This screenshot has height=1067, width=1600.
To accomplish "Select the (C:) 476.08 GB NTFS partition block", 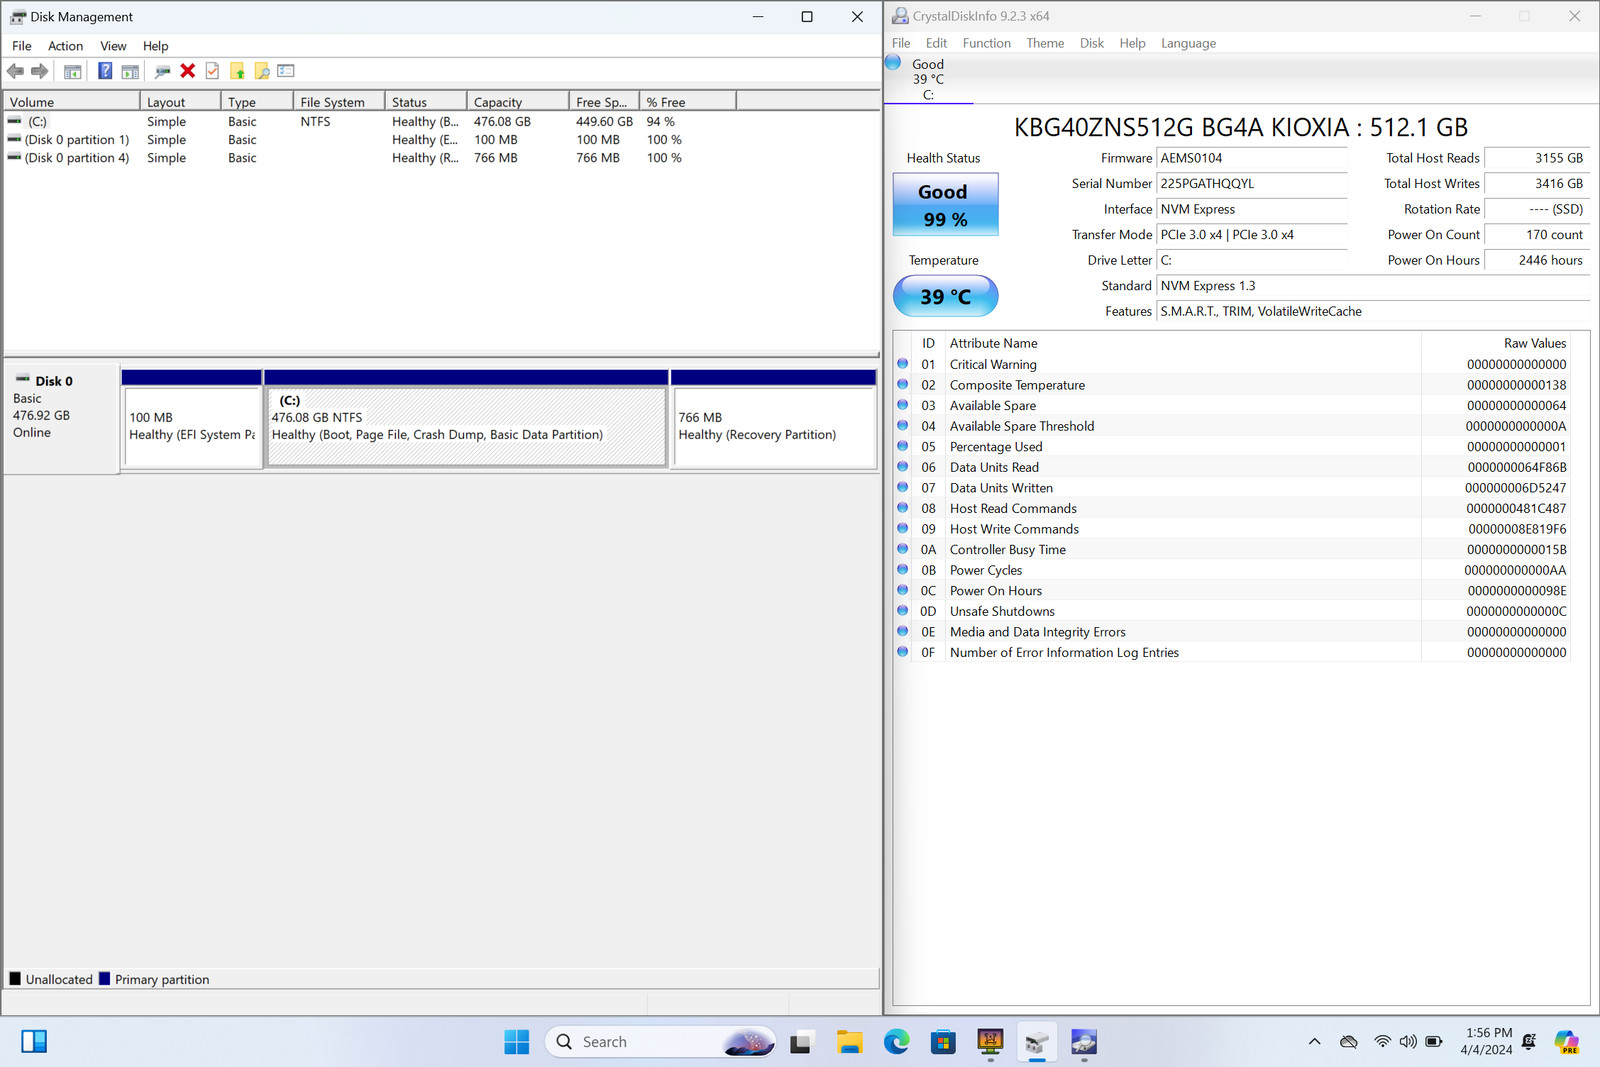I will tap(466, 426).
